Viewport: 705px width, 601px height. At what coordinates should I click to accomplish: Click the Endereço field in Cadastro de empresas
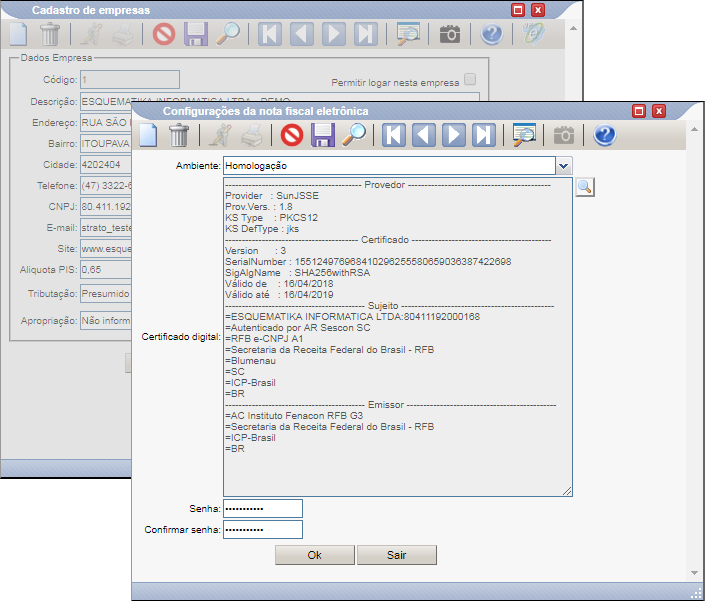(106, 123)
